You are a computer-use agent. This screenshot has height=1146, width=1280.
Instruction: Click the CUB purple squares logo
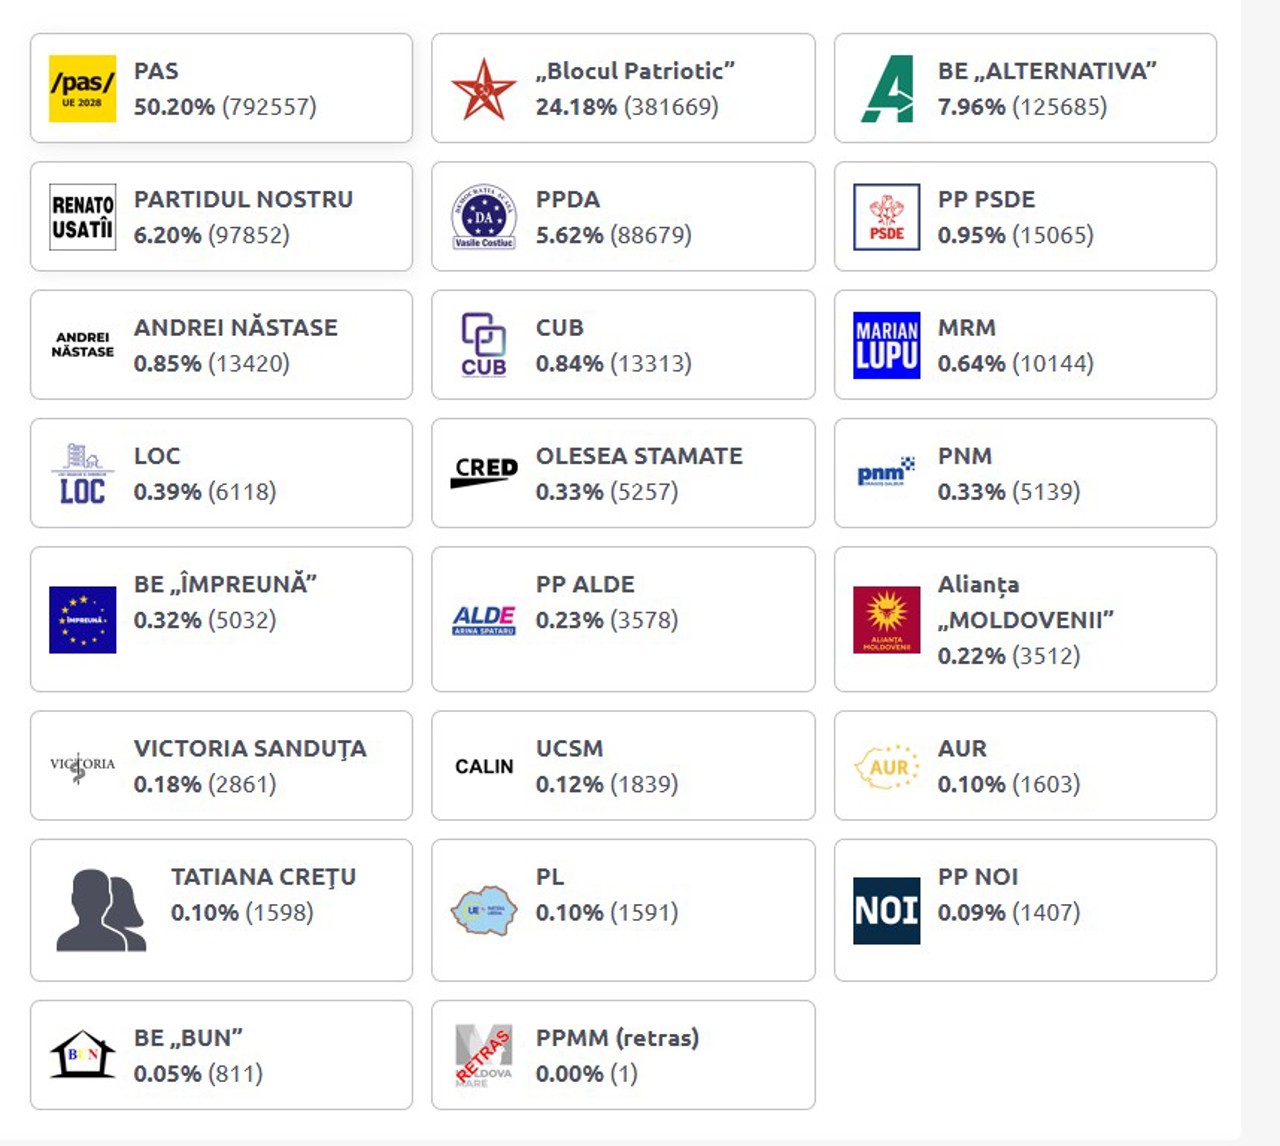tap(484, 345)
